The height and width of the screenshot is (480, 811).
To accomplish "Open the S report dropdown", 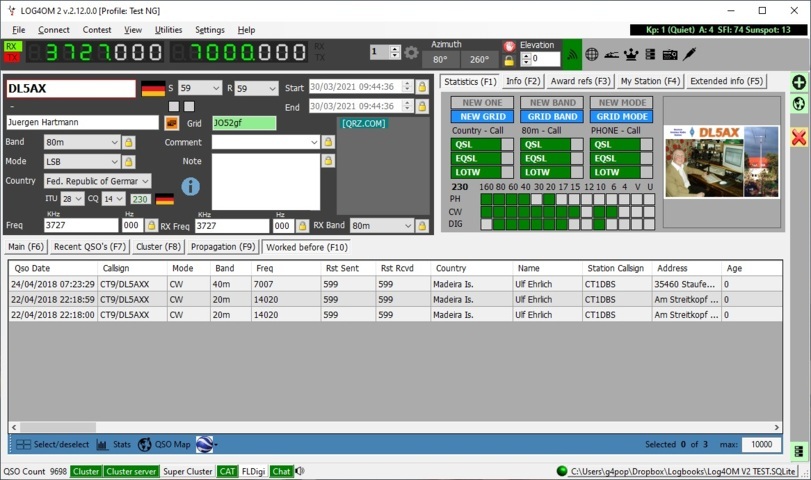I will pyautogui.click(x=200, y=88).
